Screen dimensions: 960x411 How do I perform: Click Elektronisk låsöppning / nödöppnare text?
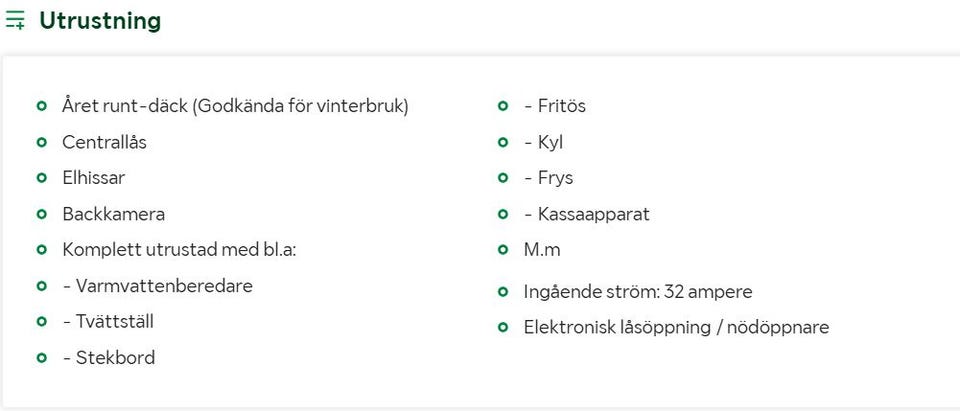point(676,327)
